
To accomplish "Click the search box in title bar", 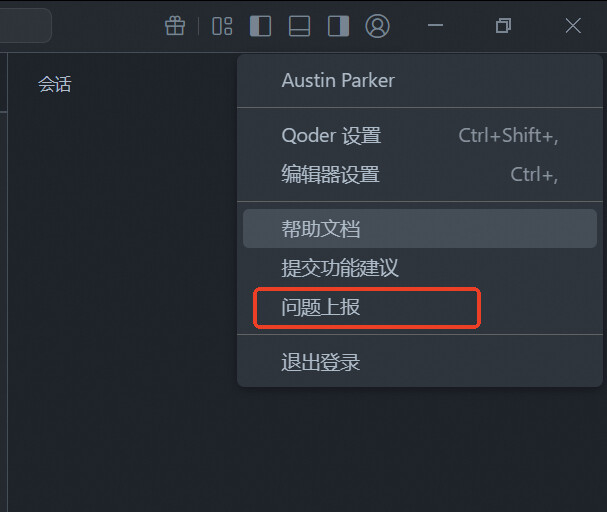I will (x=24, y=26).
